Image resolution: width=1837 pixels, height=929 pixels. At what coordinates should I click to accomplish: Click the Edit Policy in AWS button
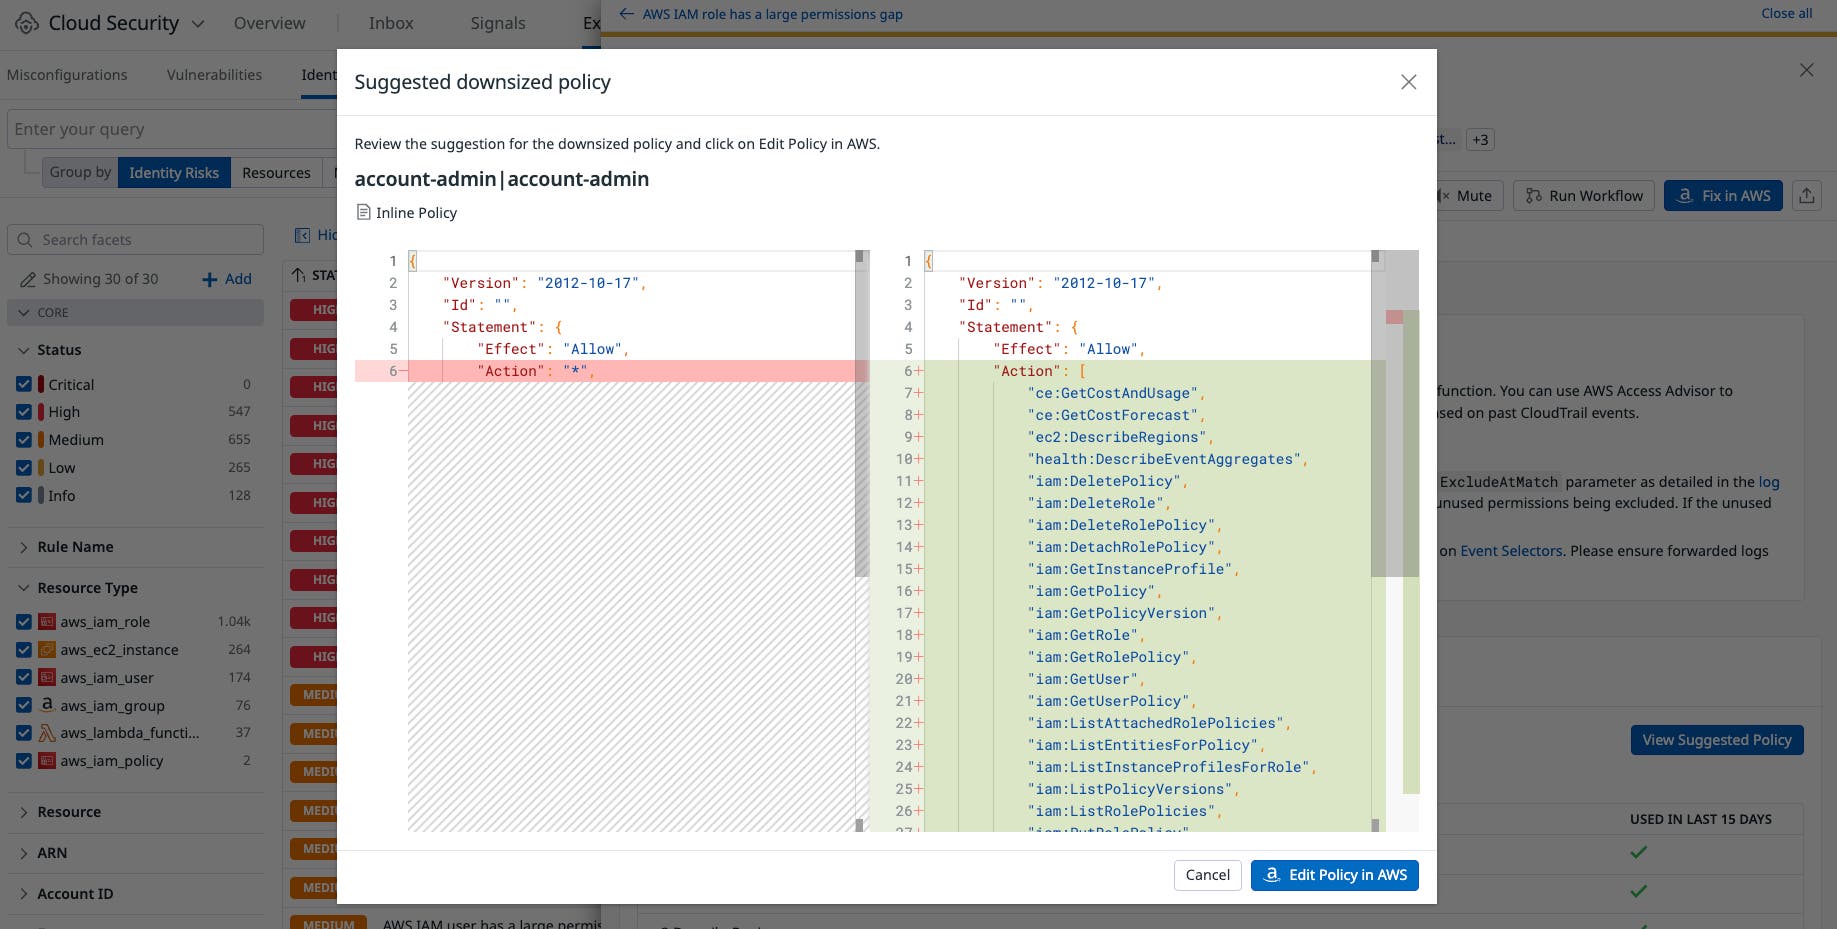pyautogui.click(x=1334, y=875)
